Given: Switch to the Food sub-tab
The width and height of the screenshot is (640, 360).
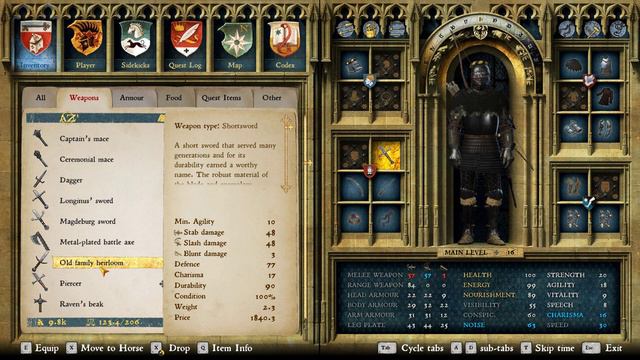Looking at the screenshot, I should 174,98.
